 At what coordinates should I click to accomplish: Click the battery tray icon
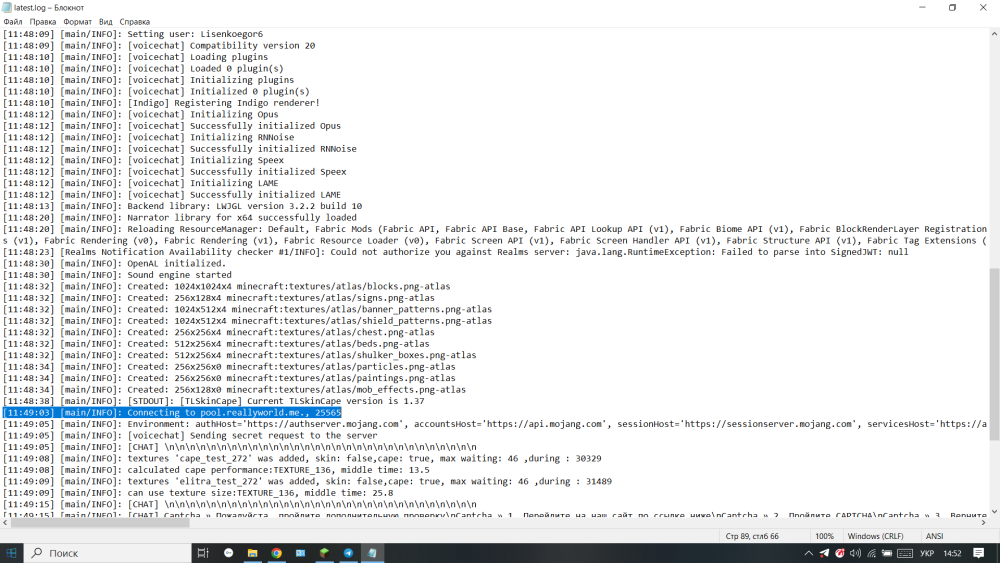886,553
